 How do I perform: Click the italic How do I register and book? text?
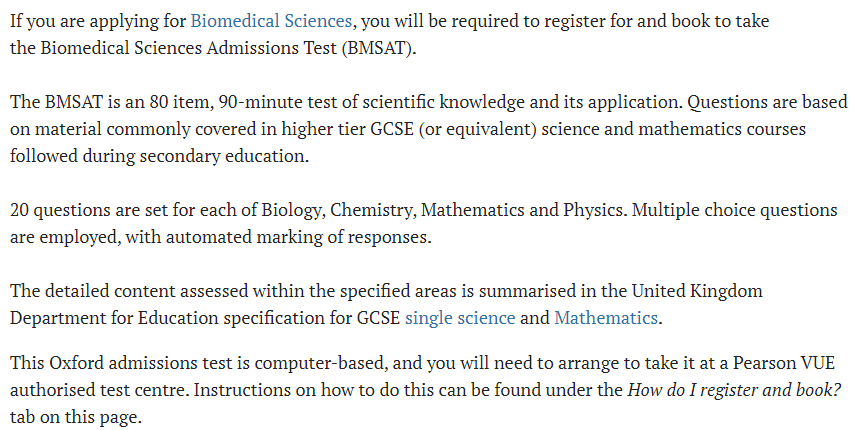tap(734, 390)
